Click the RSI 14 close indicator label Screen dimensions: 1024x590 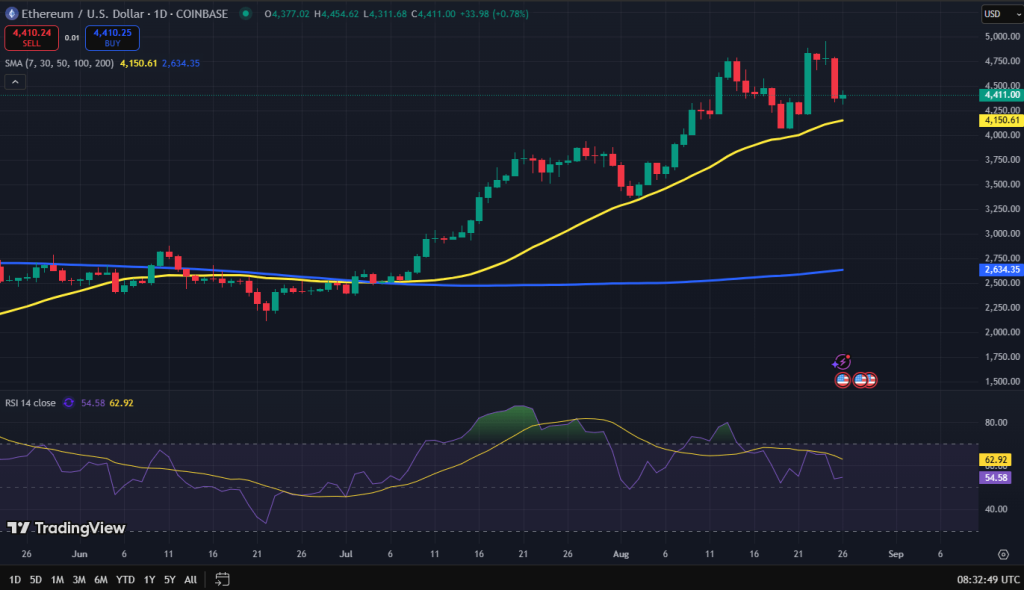click(30, 403)
